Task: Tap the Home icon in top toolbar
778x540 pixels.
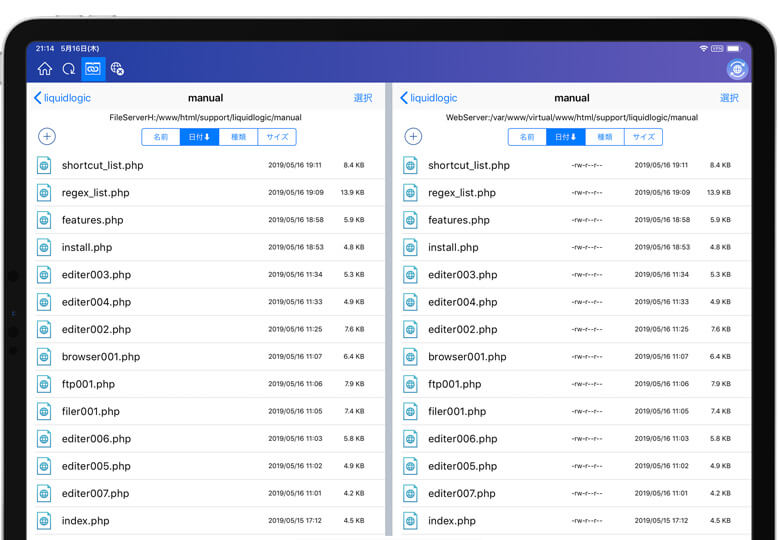Action: coord(45,69)
